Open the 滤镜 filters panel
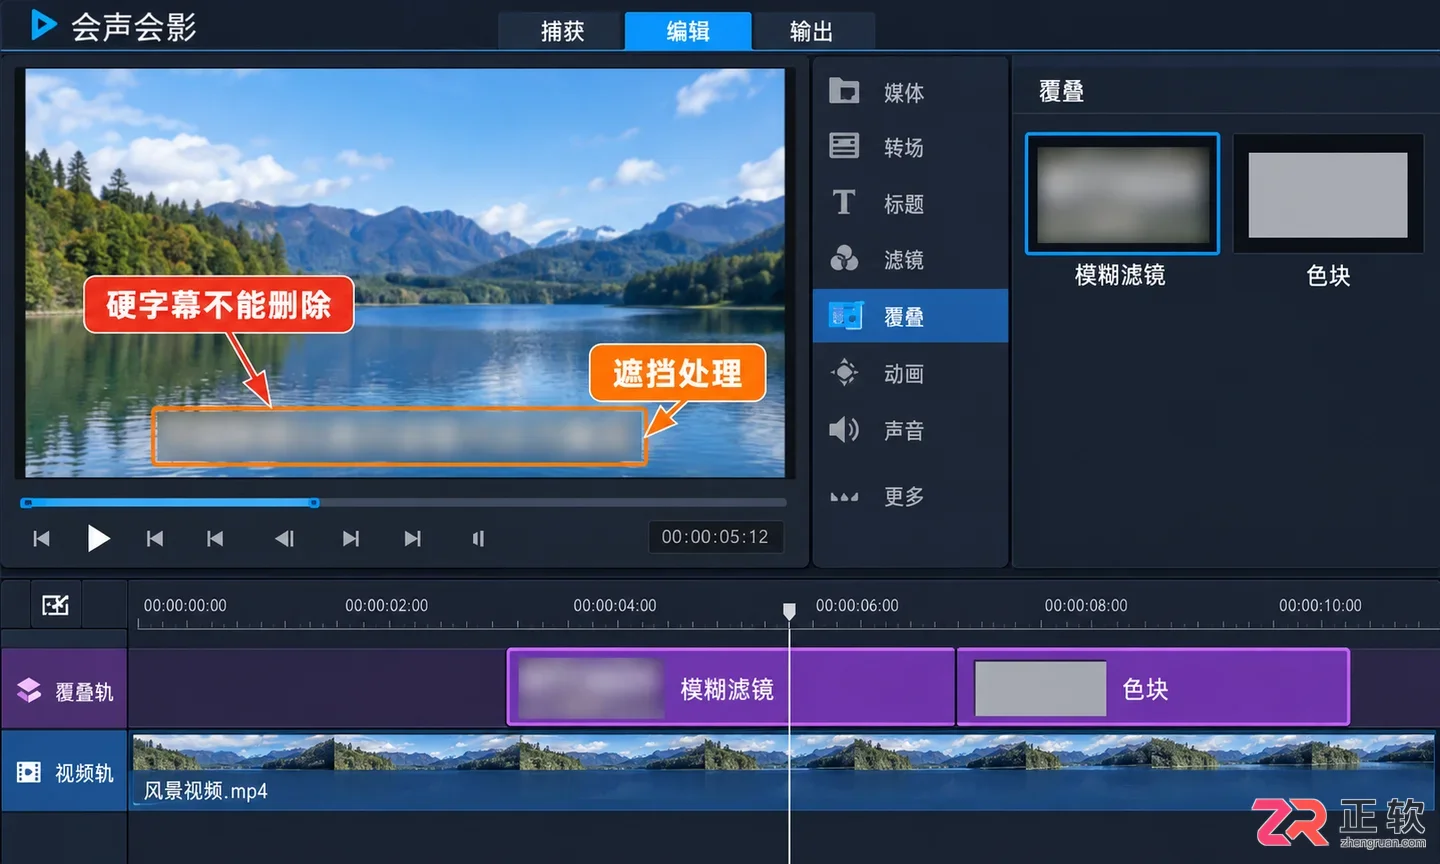This screenshot has width=1440, height=864. pos(910,260)
